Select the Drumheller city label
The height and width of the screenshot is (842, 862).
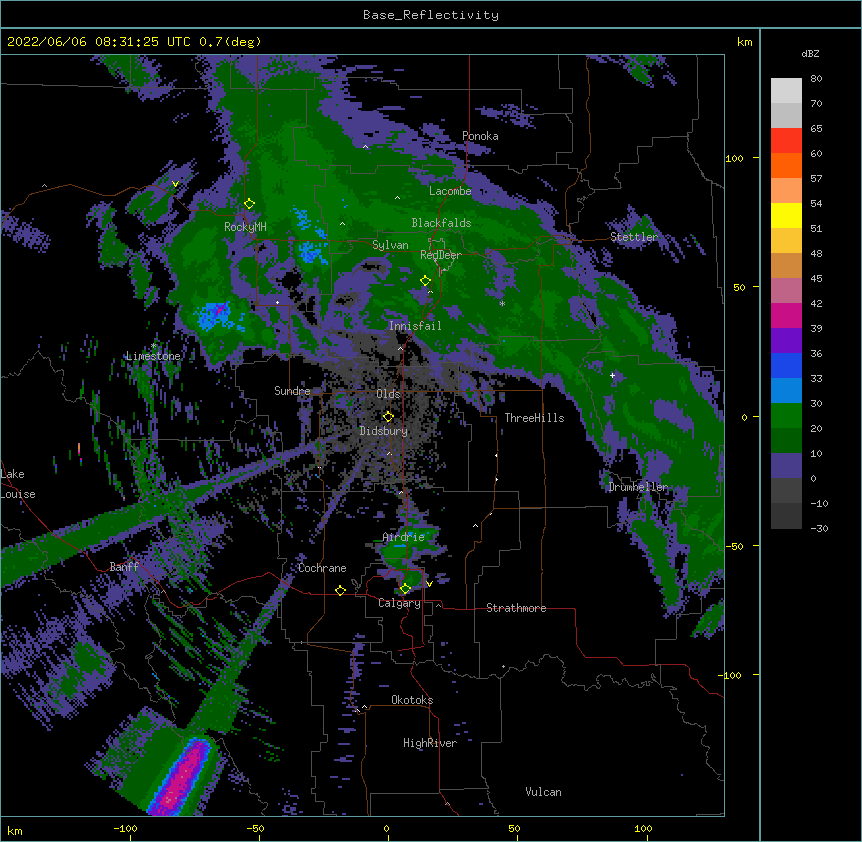coord(638,487)
